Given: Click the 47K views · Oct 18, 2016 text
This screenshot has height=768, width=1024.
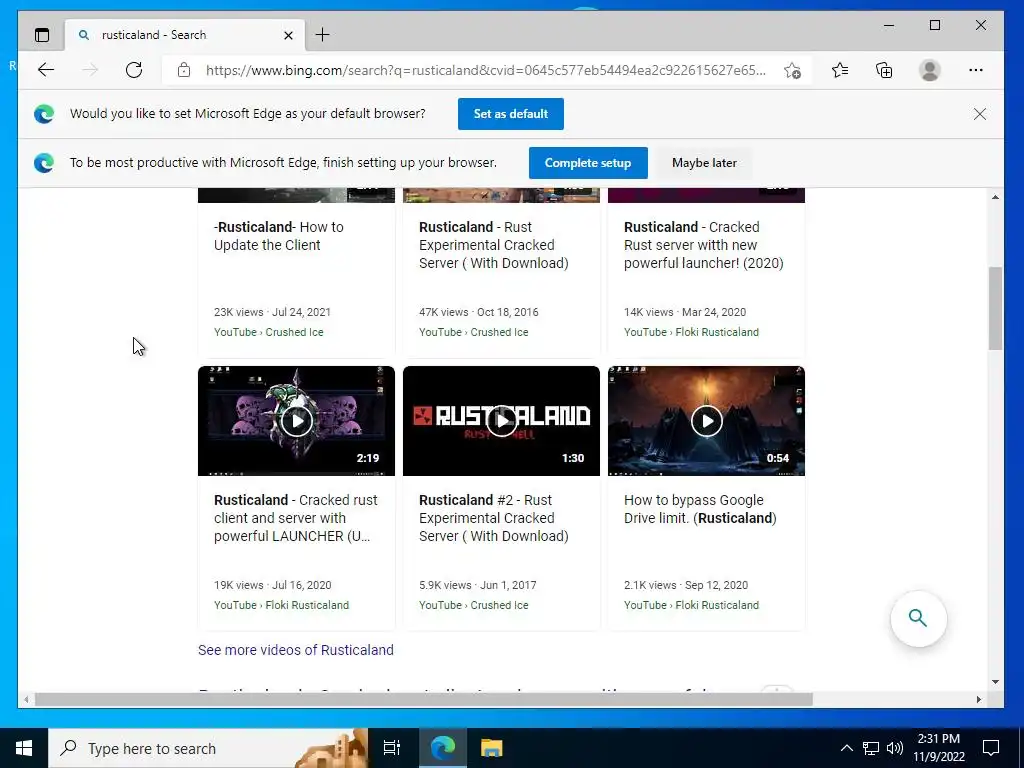Looking at the screenshot, I should tap(479, 312).
